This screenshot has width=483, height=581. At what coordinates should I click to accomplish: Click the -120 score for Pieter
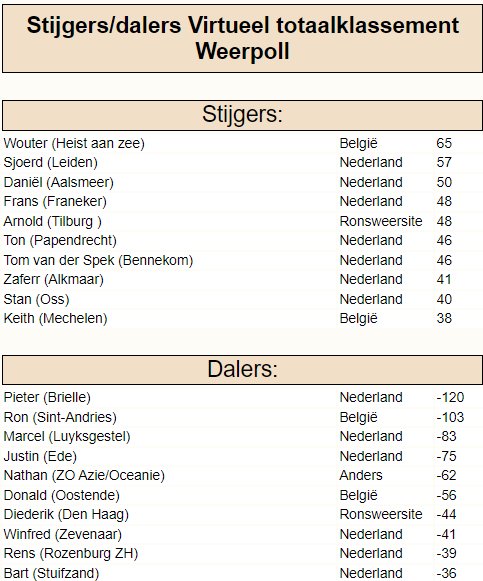450,398
